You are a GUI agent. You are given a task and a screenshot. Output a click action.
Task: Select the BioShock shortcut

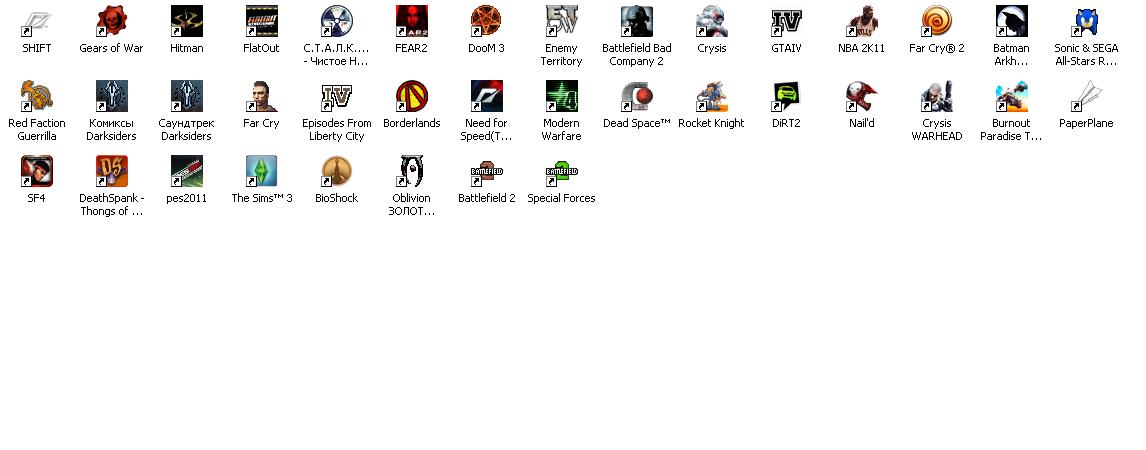tap(336, 171)
